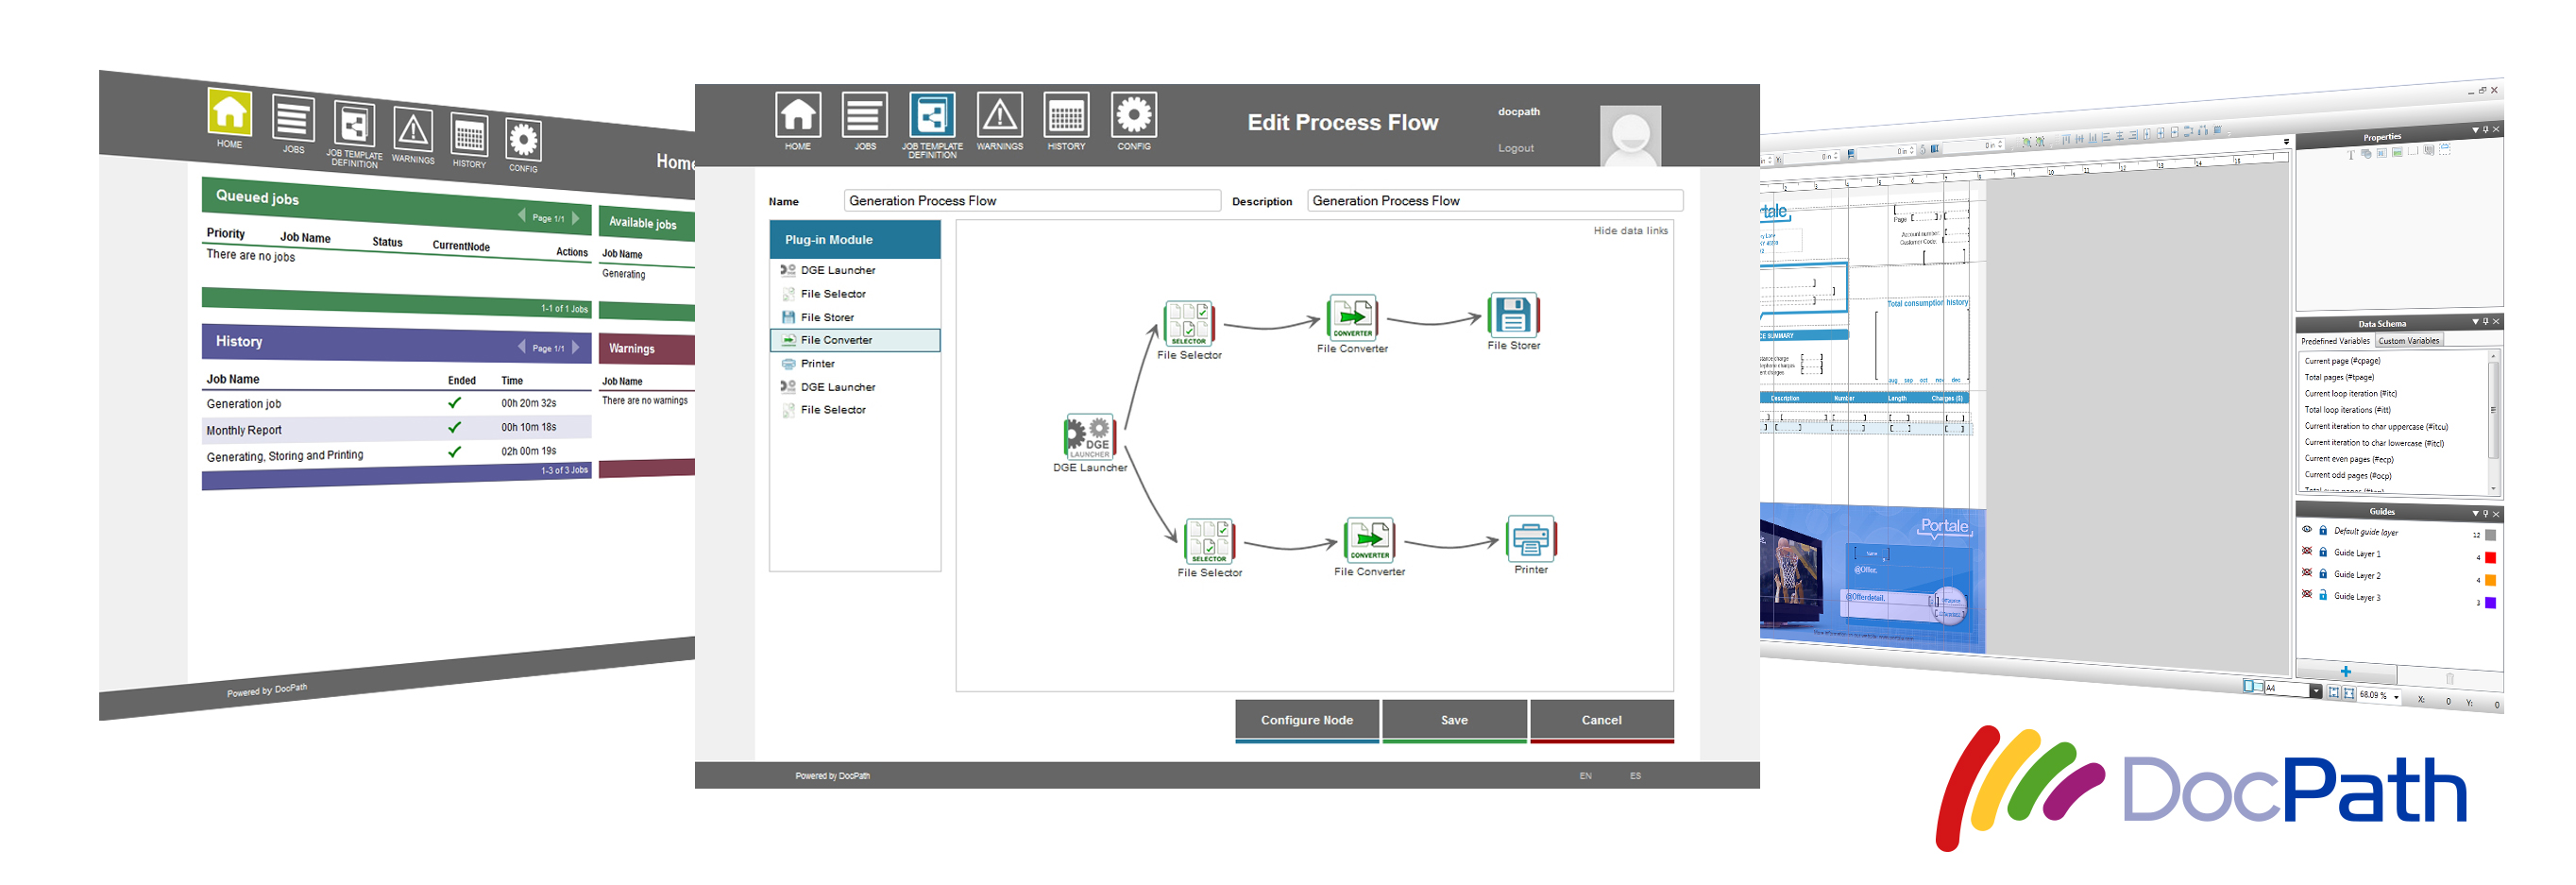Screen dimensions: 2576x885
Task: Click the Configure Node button
Action: pos(1306,721)
